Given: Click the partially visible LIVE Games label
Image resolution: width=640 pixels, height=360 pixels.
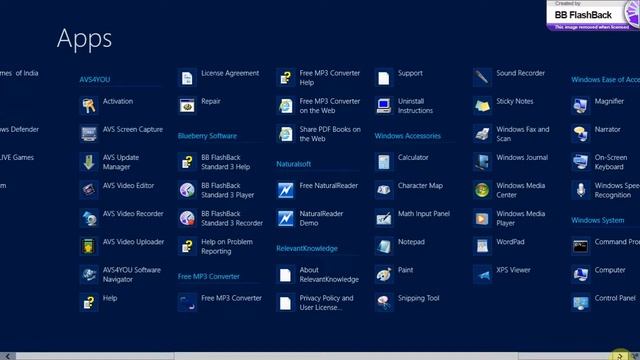Looking at the screenshot, I should coord(17,158).
